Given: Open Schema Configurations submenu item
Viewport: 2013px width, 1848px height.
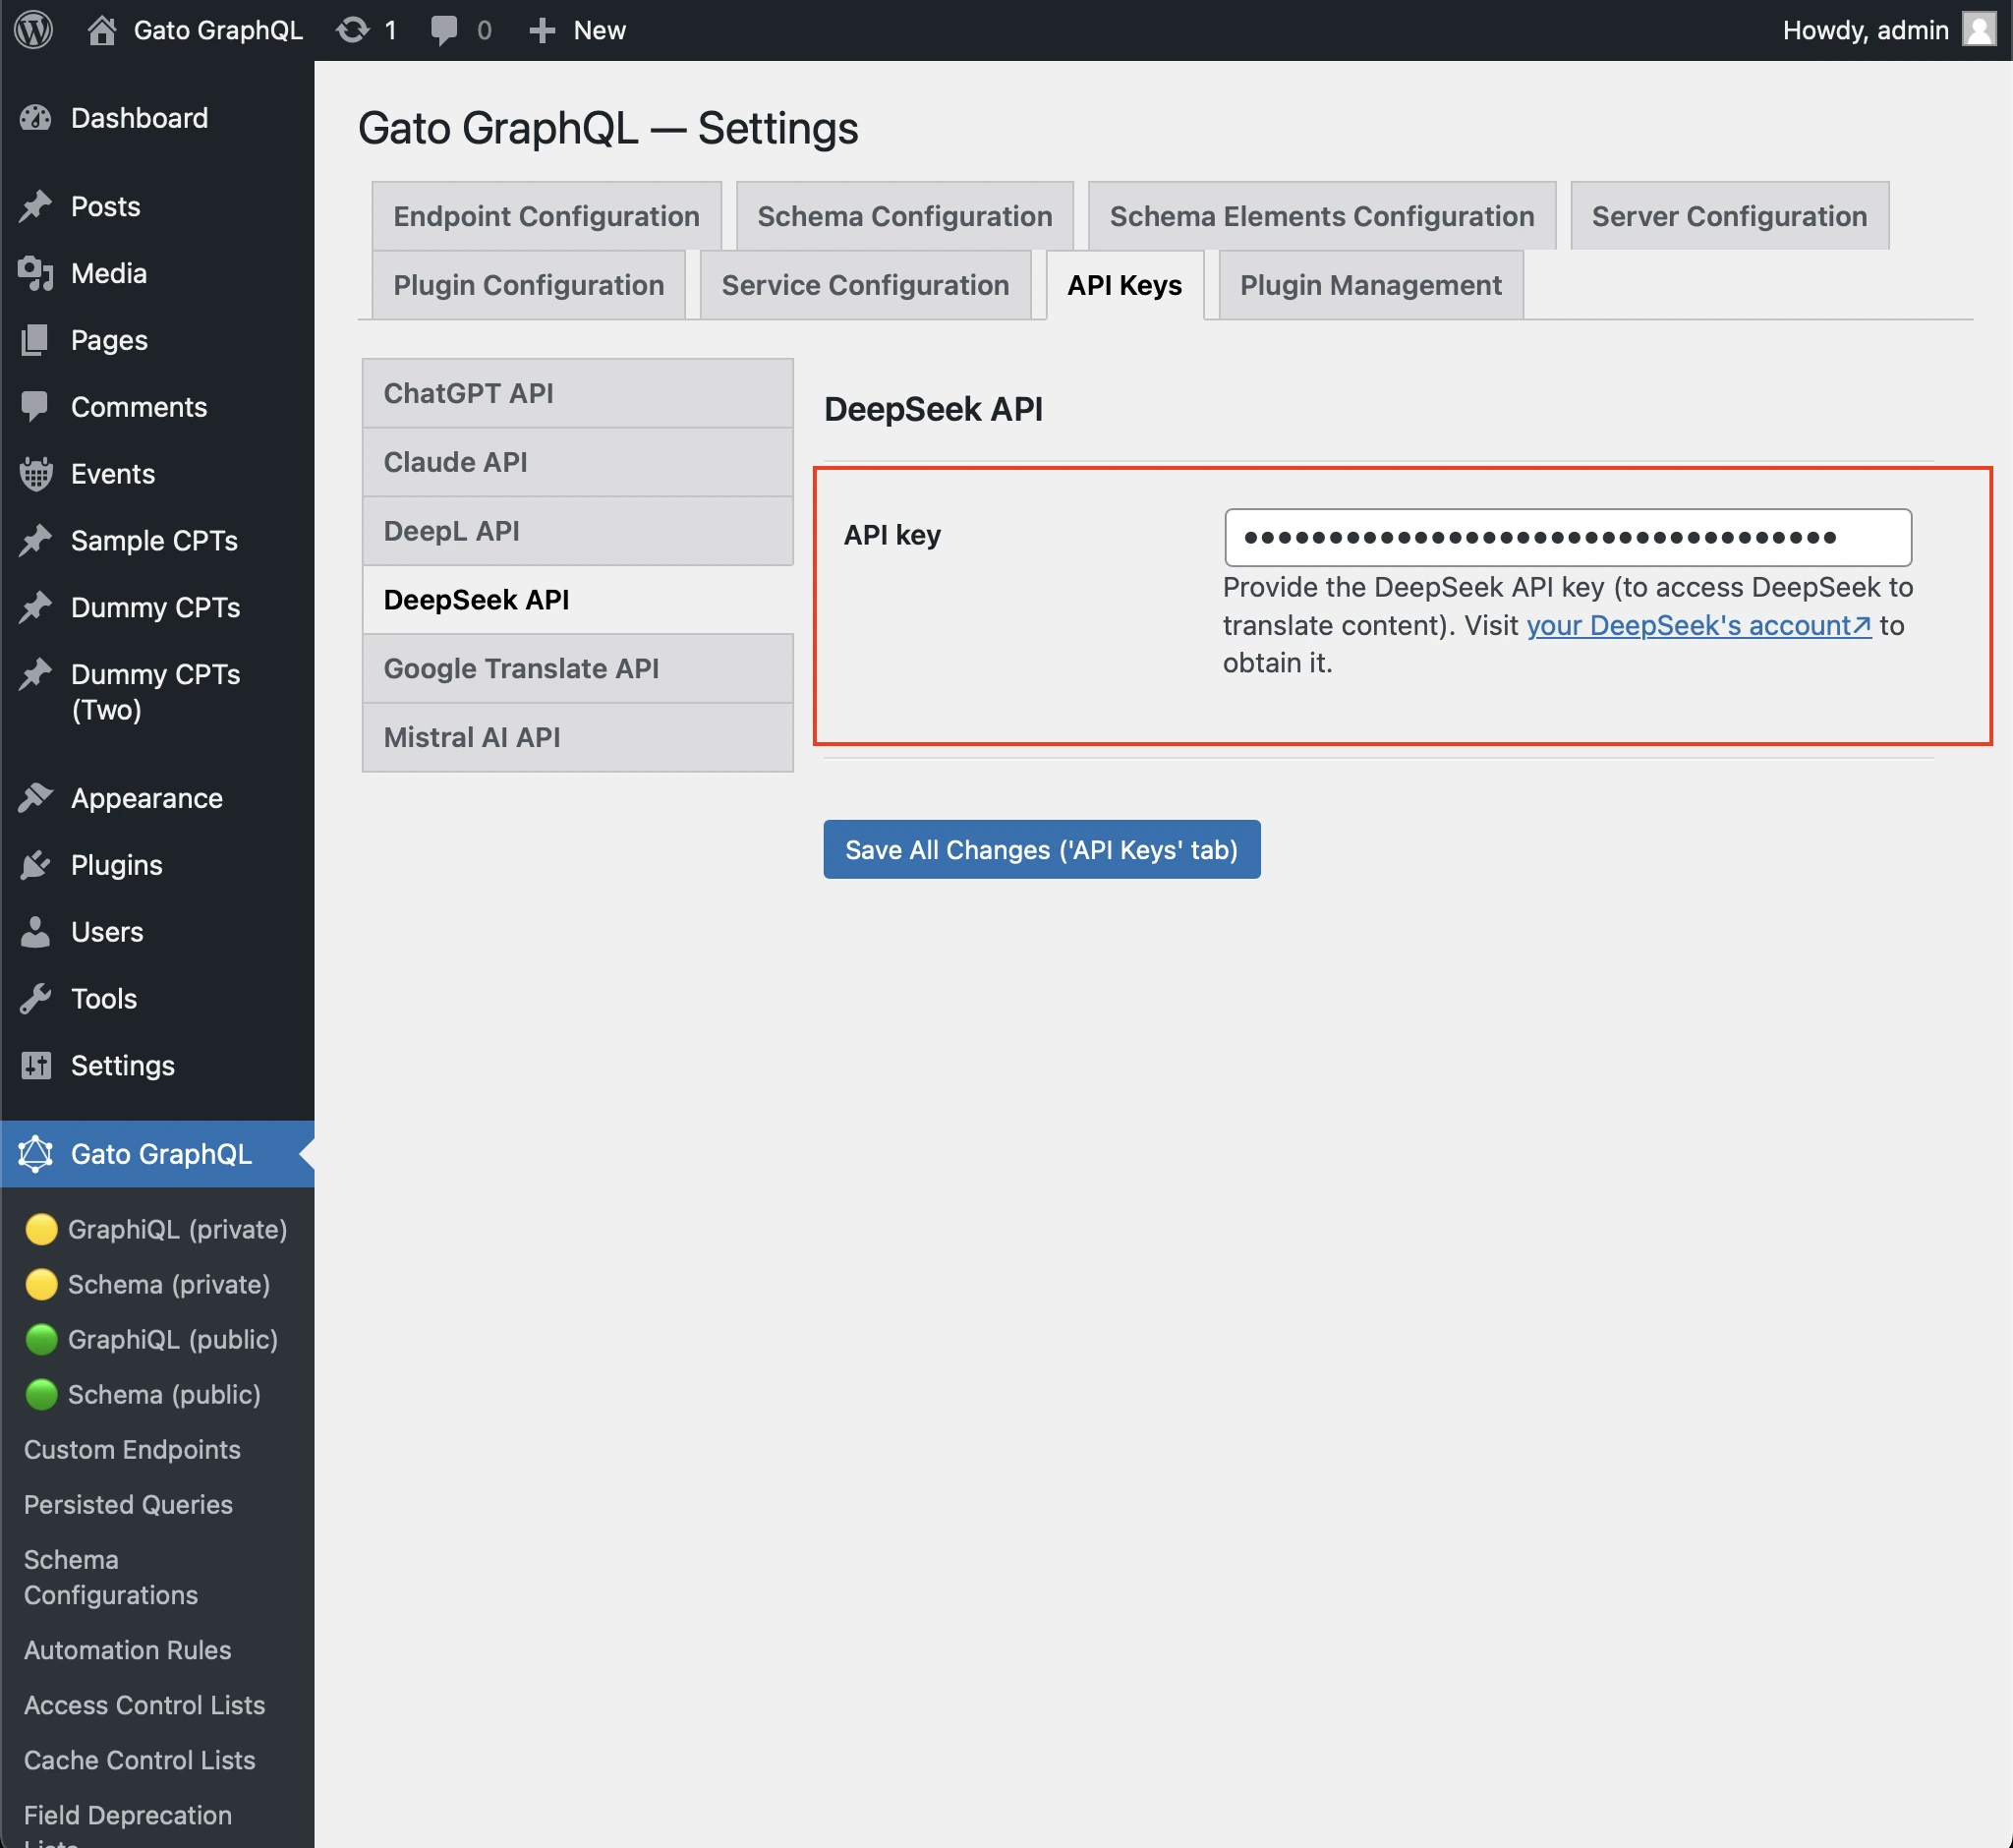Looking at the screenshot, I should click(x=110, y=1577).
